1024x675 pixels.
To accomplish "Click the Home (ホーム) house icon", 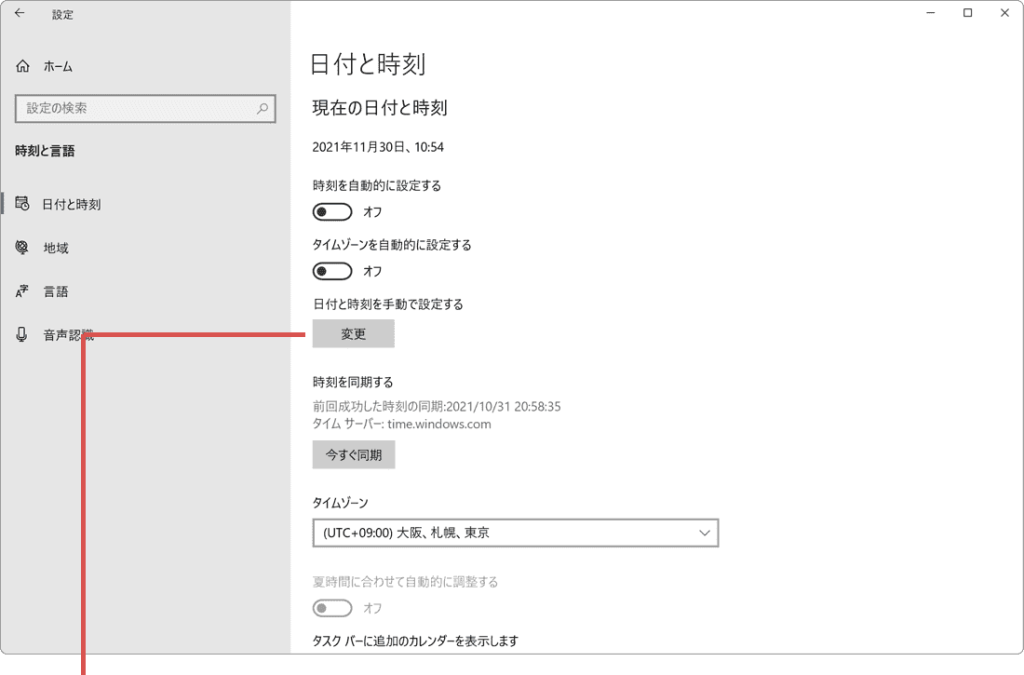I will [23, 66].
